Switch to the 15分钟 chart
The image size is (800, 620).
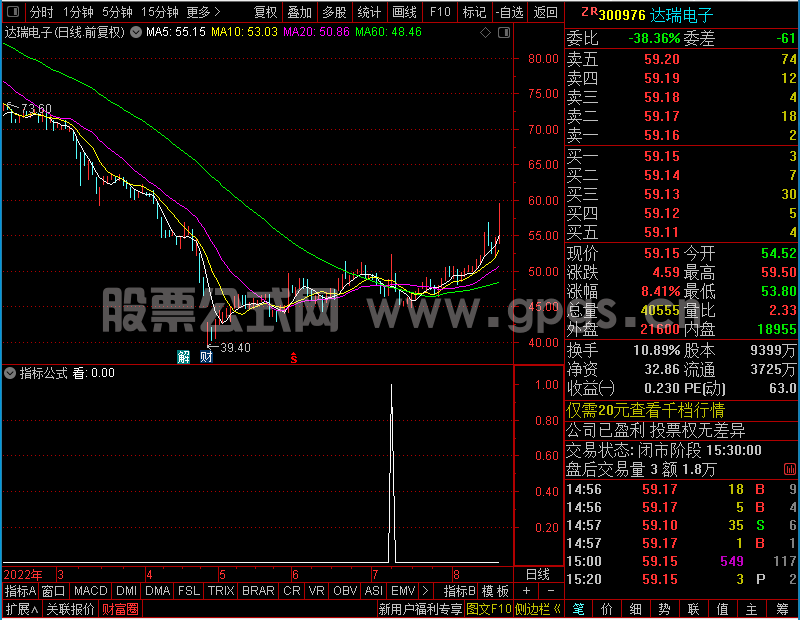tap(159, 12)
